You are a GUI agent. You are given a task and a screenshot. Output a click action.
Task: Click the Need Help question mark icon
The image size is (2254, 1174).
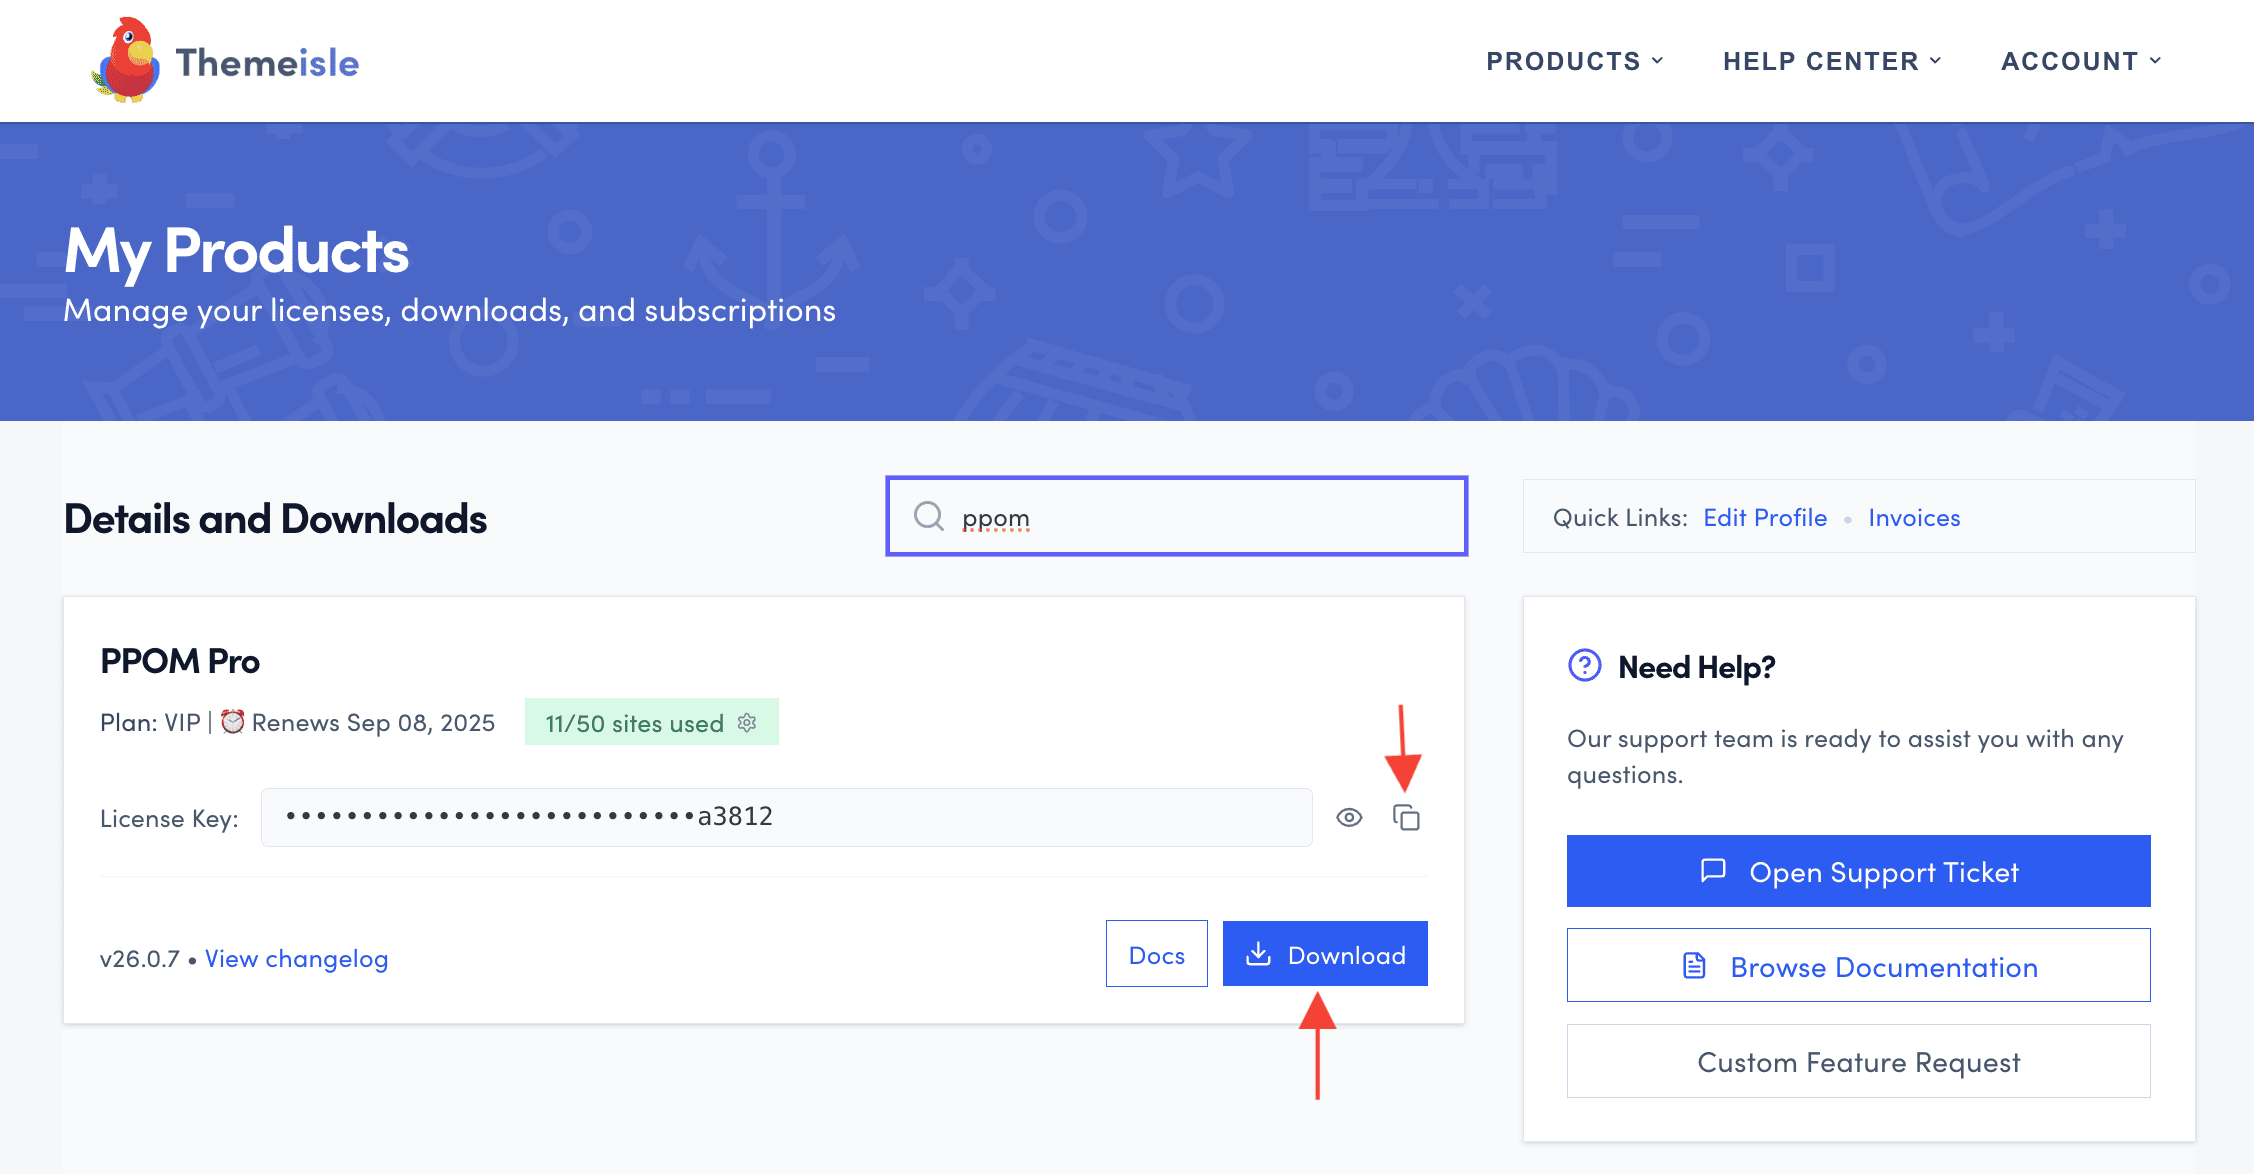[1584, 665]
